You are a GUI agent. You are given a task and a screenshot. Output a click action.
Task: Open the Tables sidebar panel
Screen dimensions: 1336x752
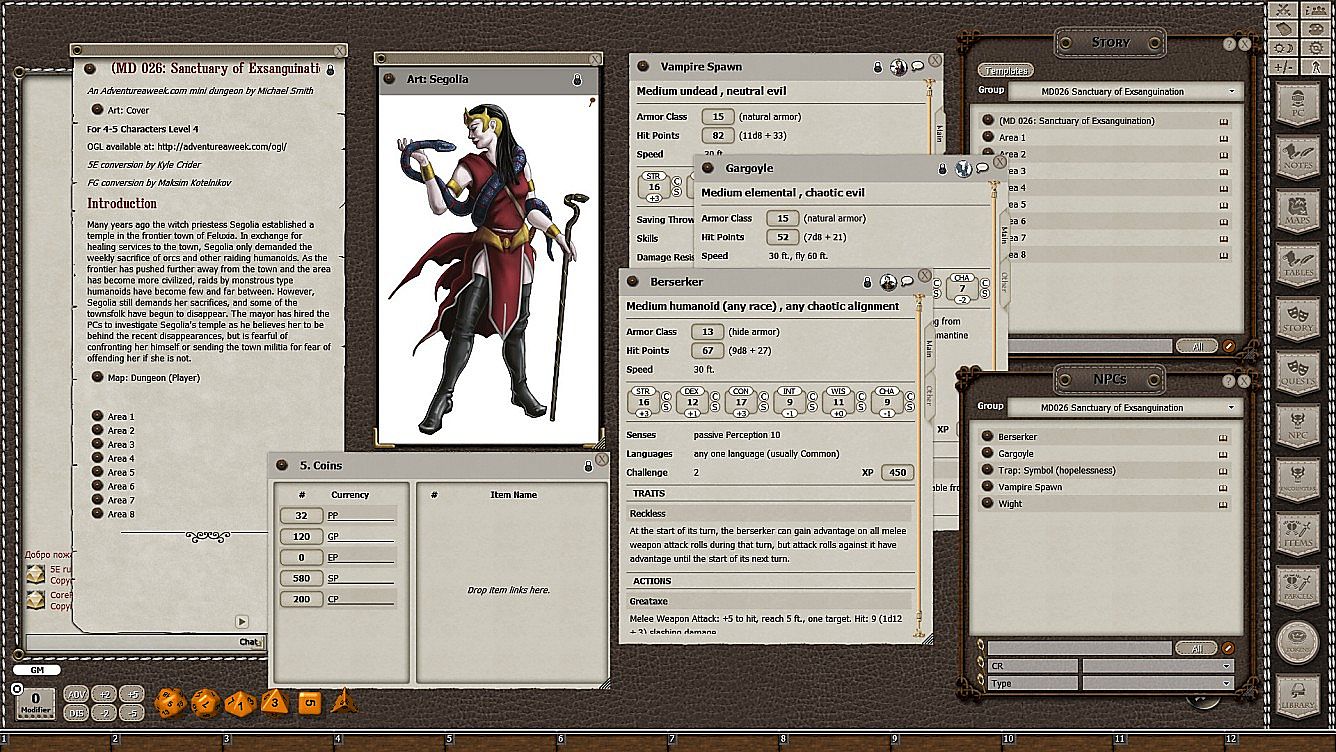tap(1298, 263)
